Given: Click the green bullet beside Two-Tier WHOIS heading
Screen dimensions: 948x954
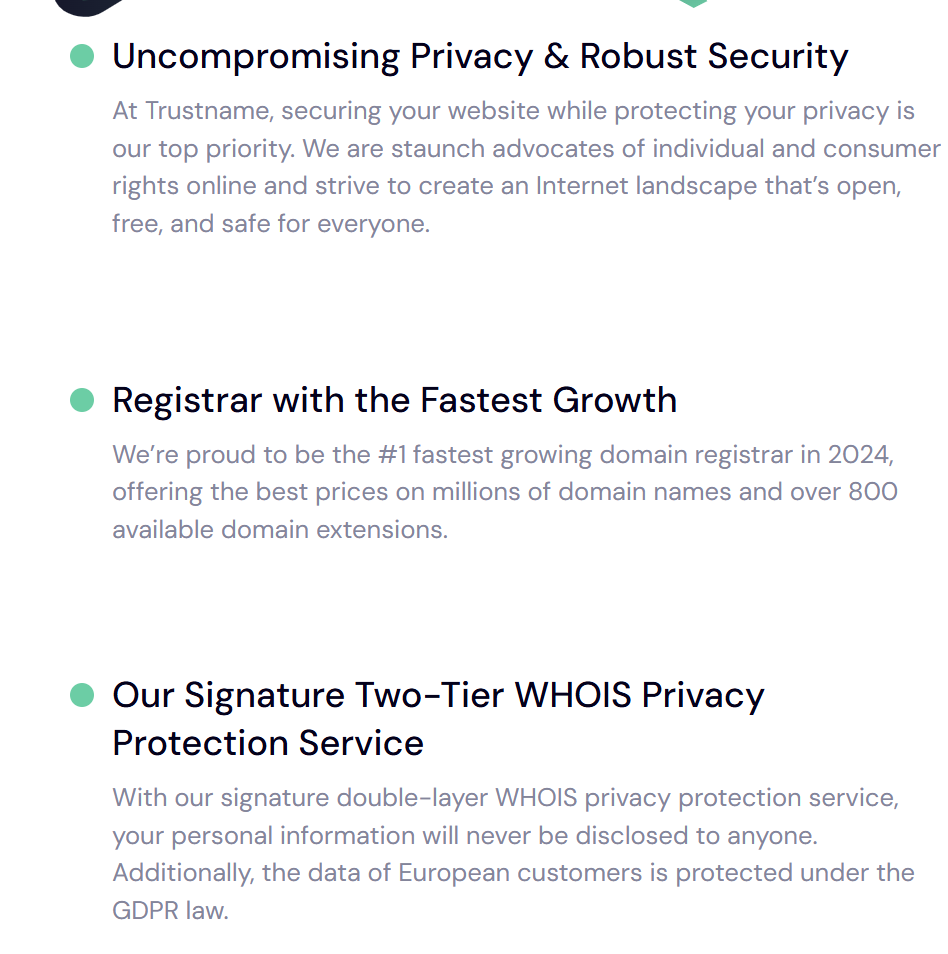Looking at the screenshot, I should (82, 694).
